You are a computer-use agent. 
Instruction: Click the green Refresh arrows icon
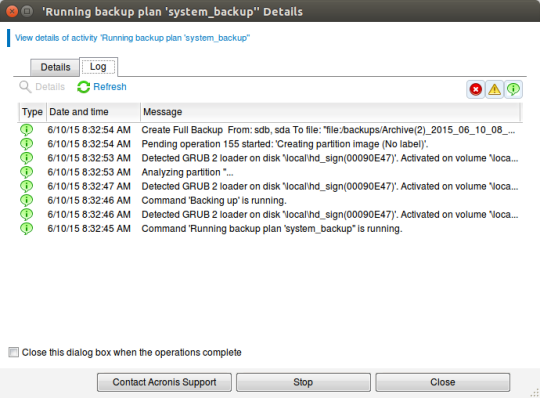(x=83, y=87)
